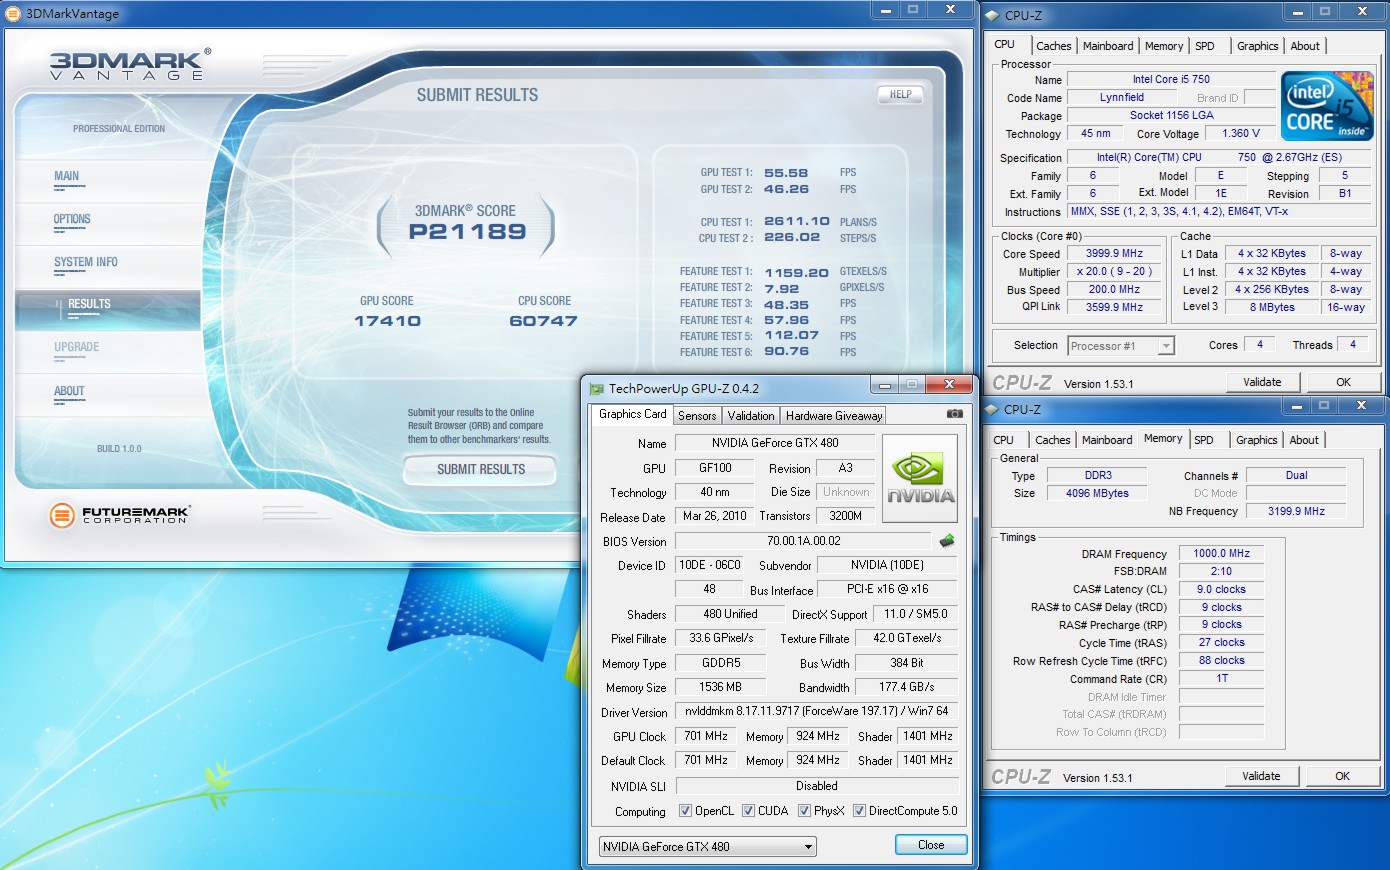Switch to CPU tab in bottom CPU-Z window

pos(1004,440)
